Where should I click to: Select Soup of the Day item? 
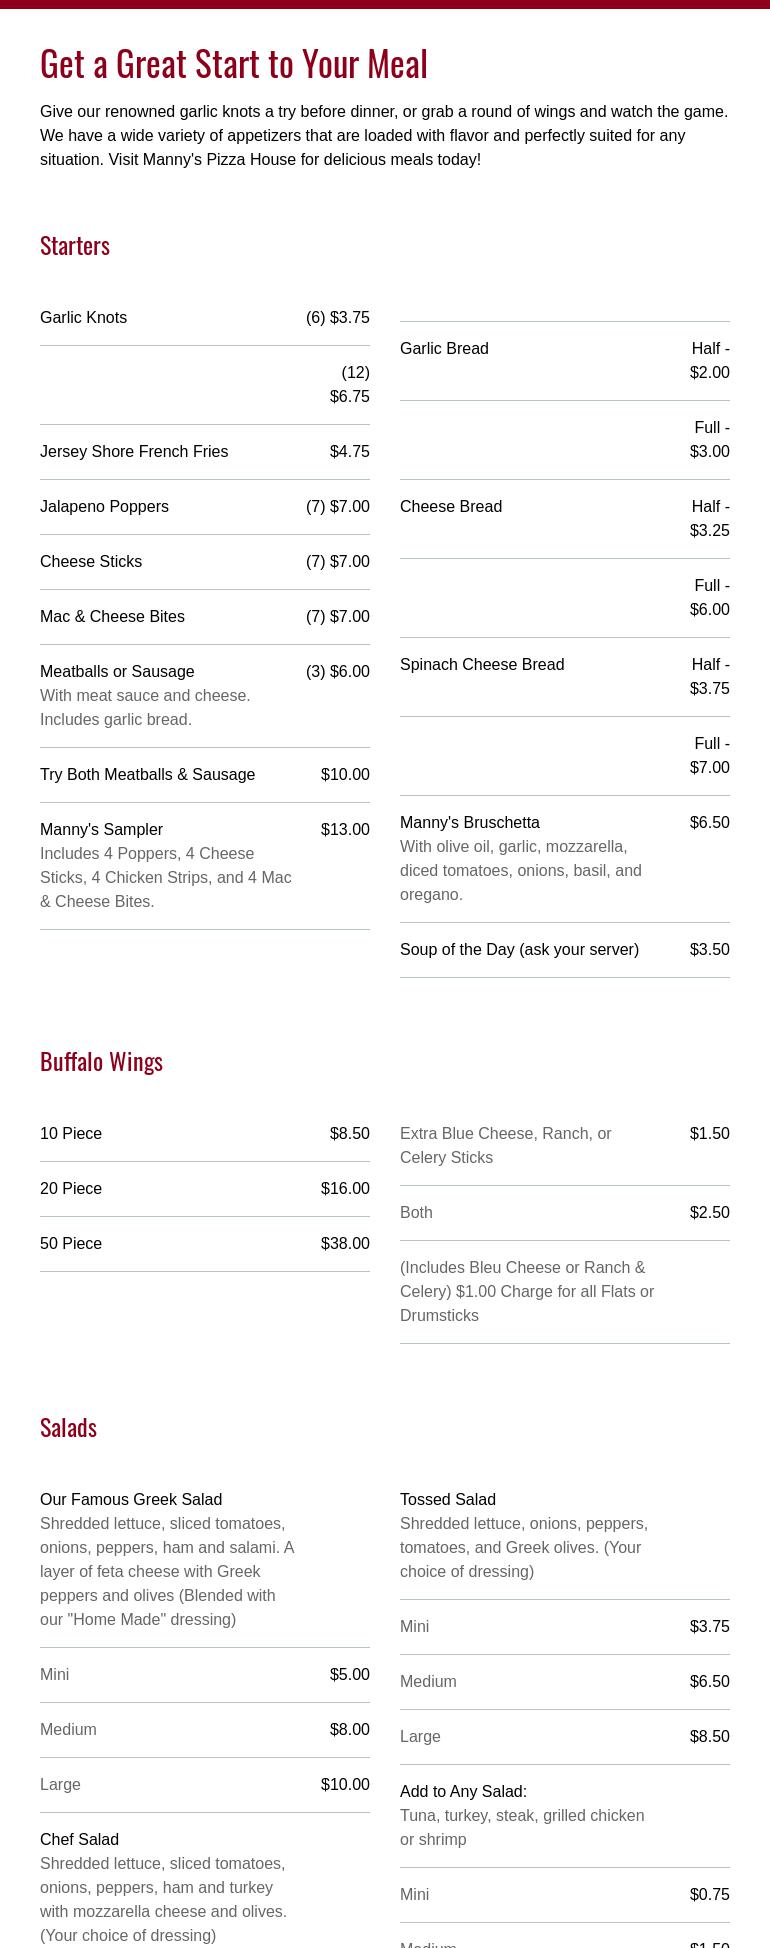(x=519, y=950)
